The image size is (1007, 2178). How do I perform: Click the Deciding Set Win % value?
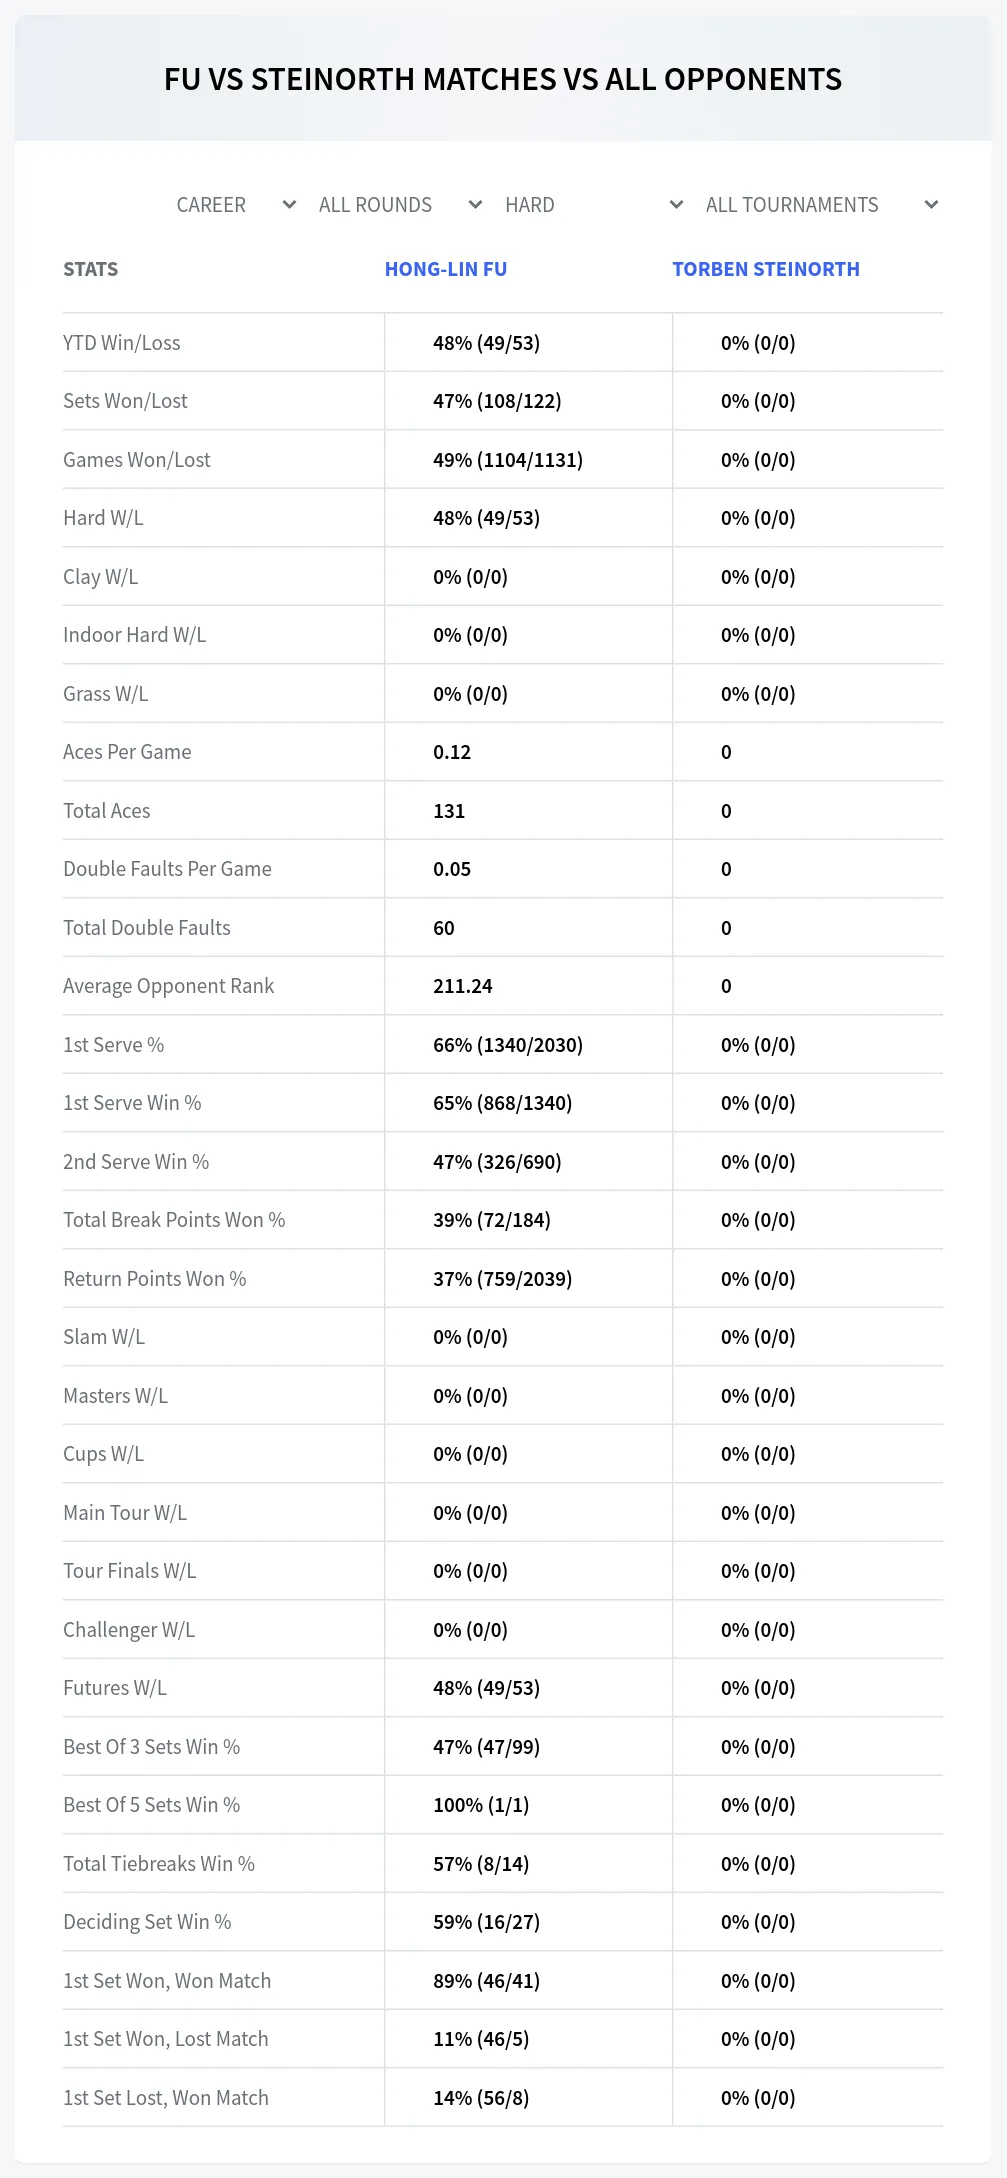486,1922
